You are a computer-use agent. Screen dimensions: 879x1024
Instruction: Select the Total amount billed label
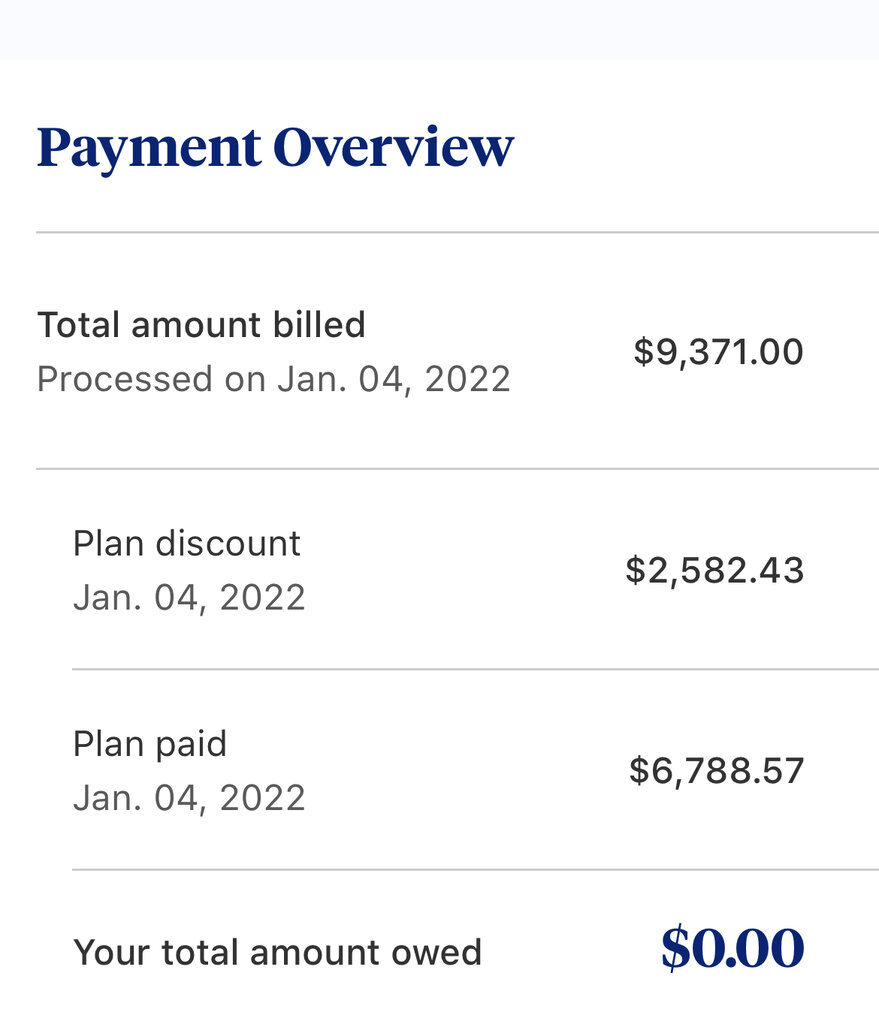tap(201, 325)
